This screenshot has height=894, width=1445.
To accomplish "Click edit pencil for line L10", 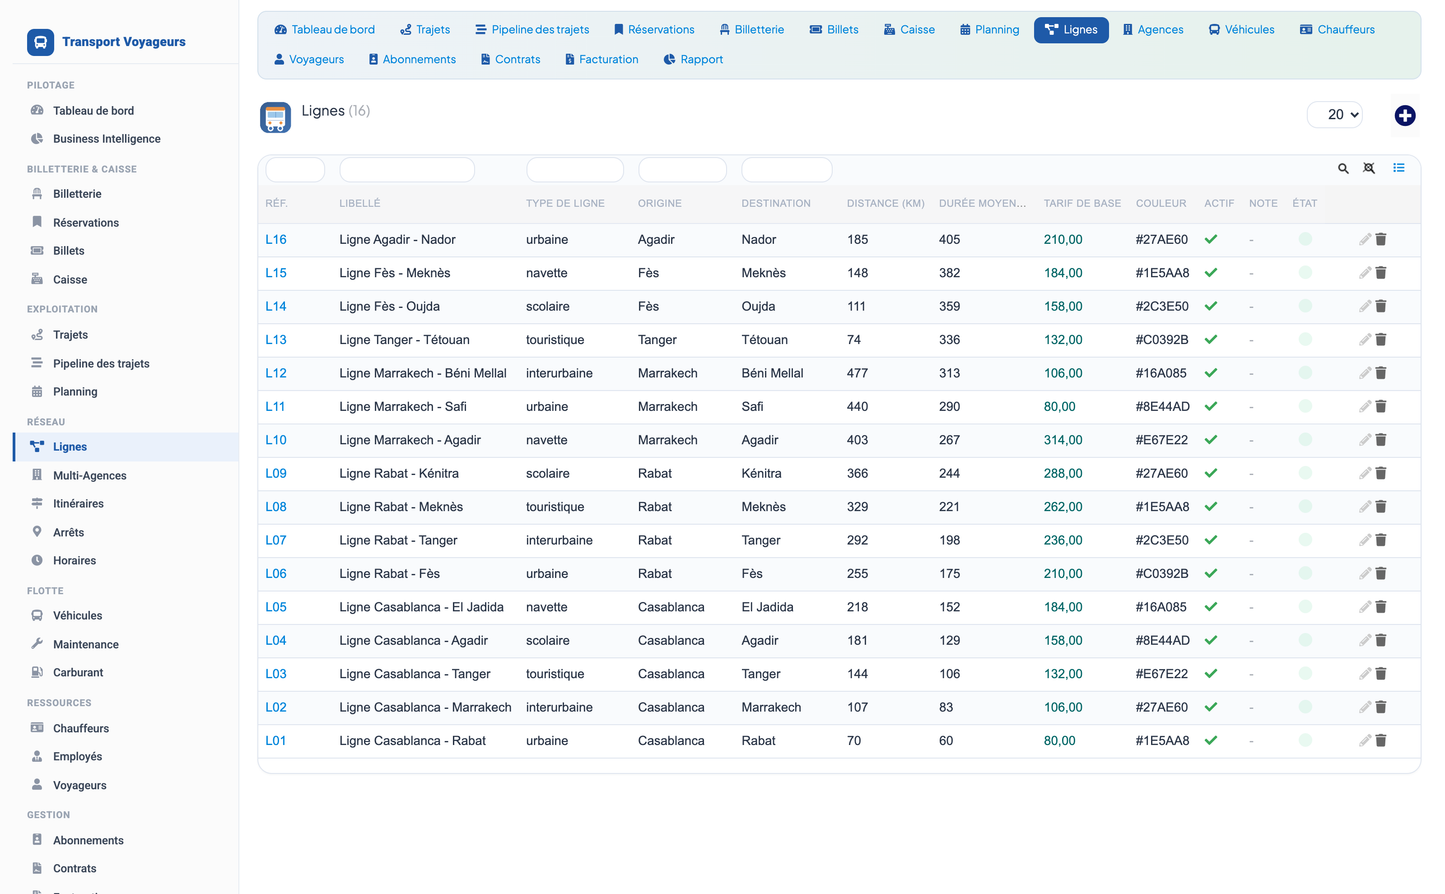I will pos(1365,440).
